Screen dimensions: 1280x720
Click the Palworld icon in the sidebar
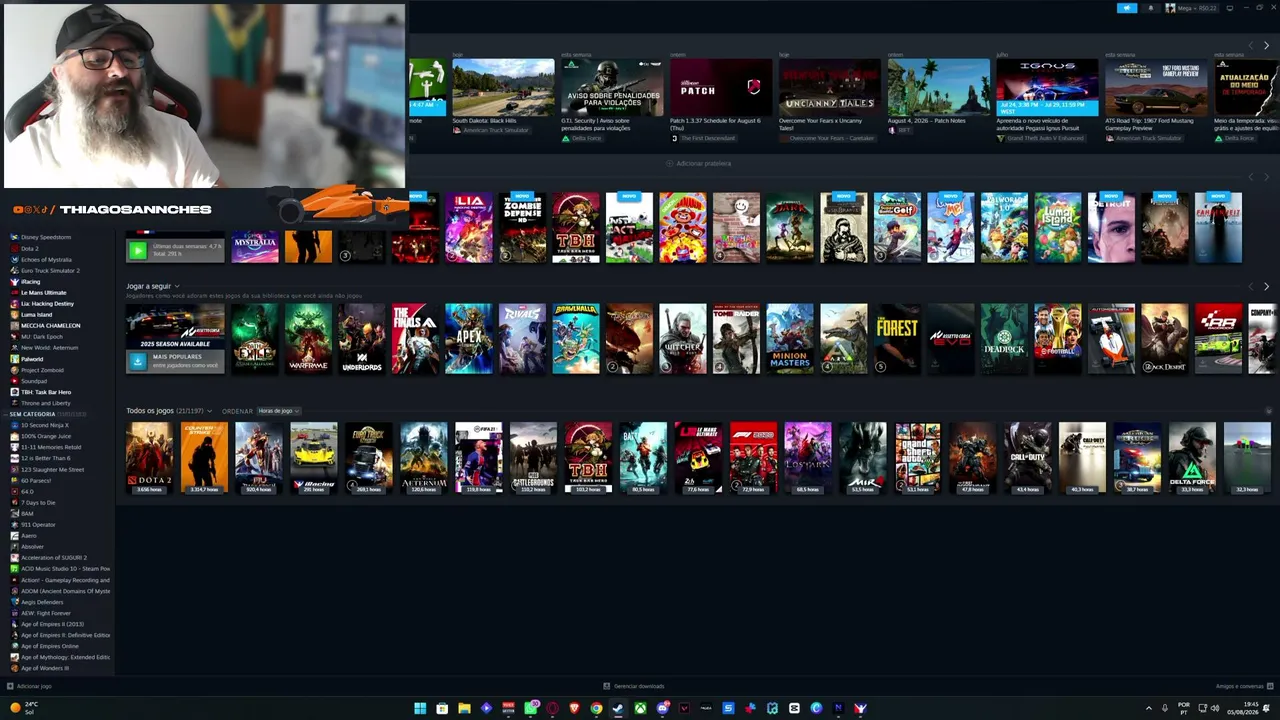click(14, 359)
